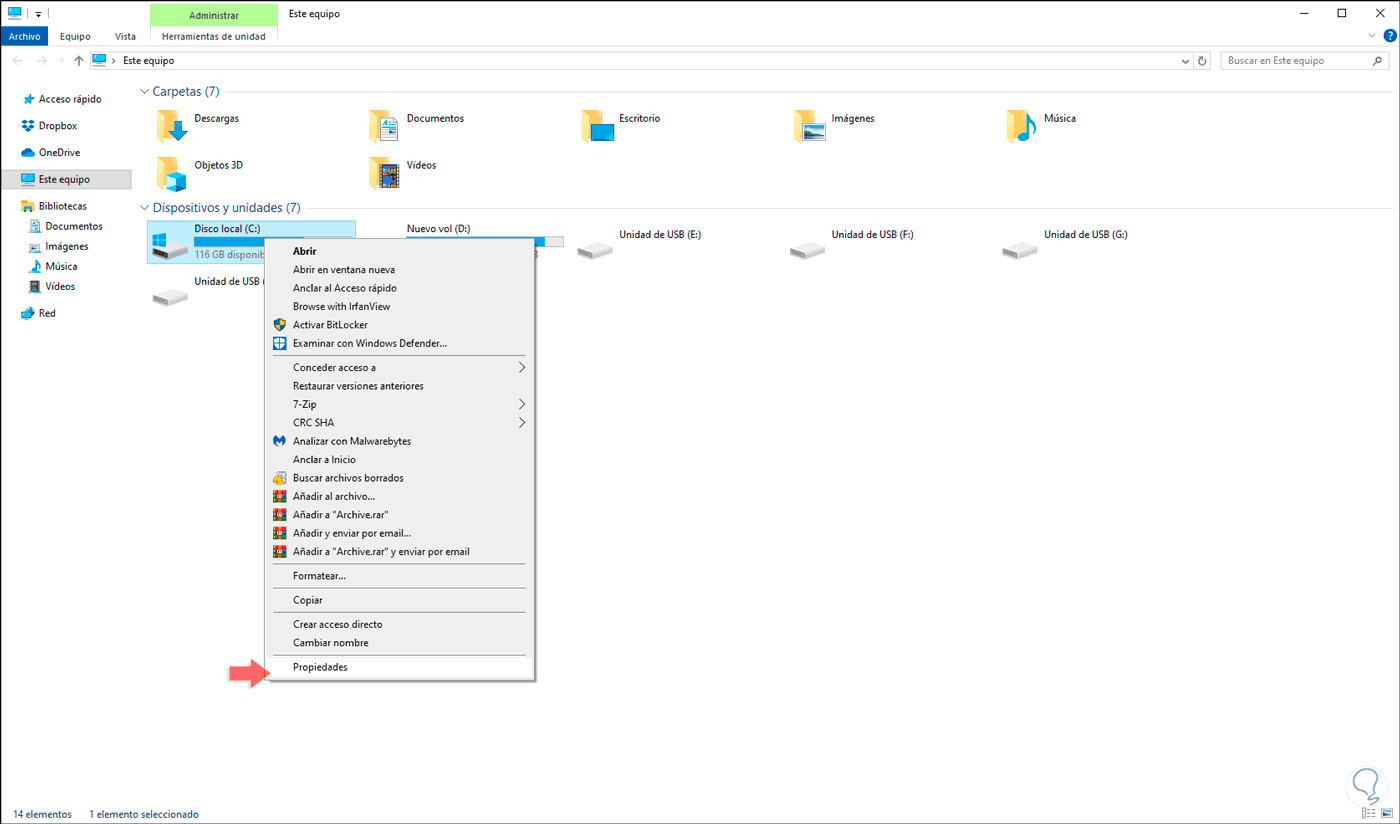This screenshot has width=1400, height=824.
Task: Switch to large icons view in status bar
Action: 1386,814
